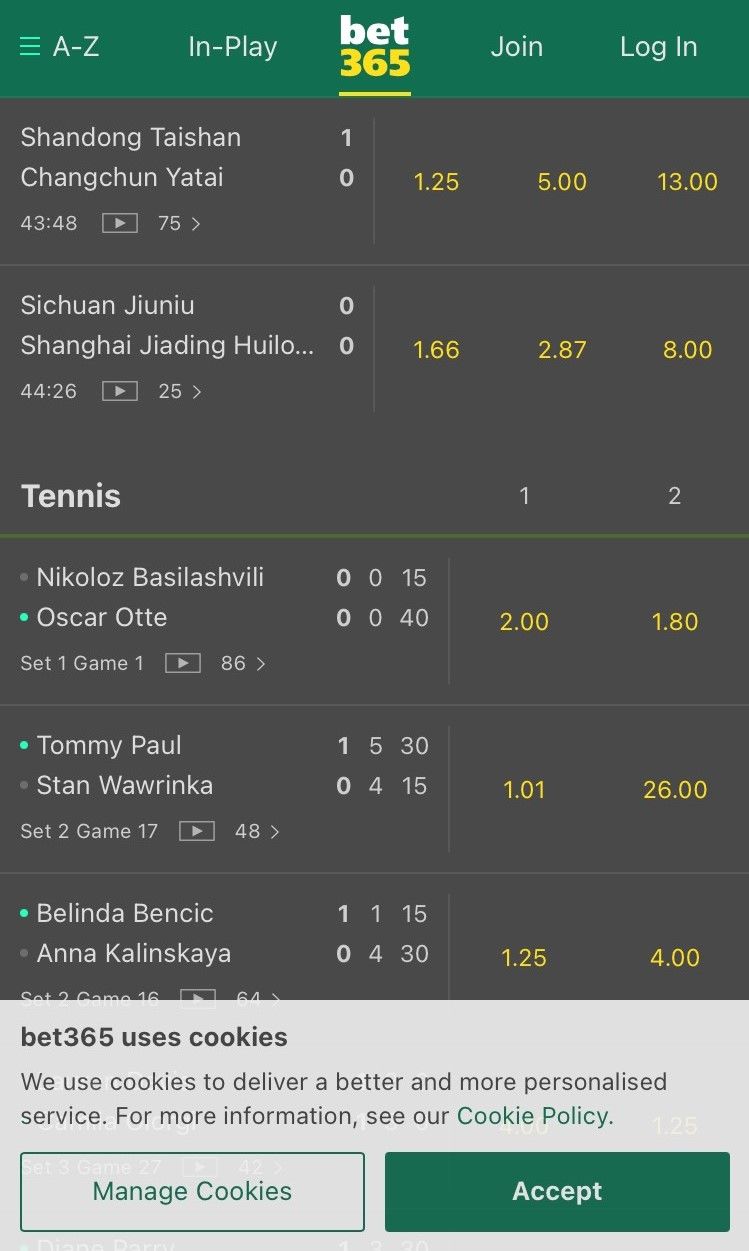749x1251 pixels.
Task: Open live stream icon for Sichuan Jiuniu match
Action: click(120, 391)
